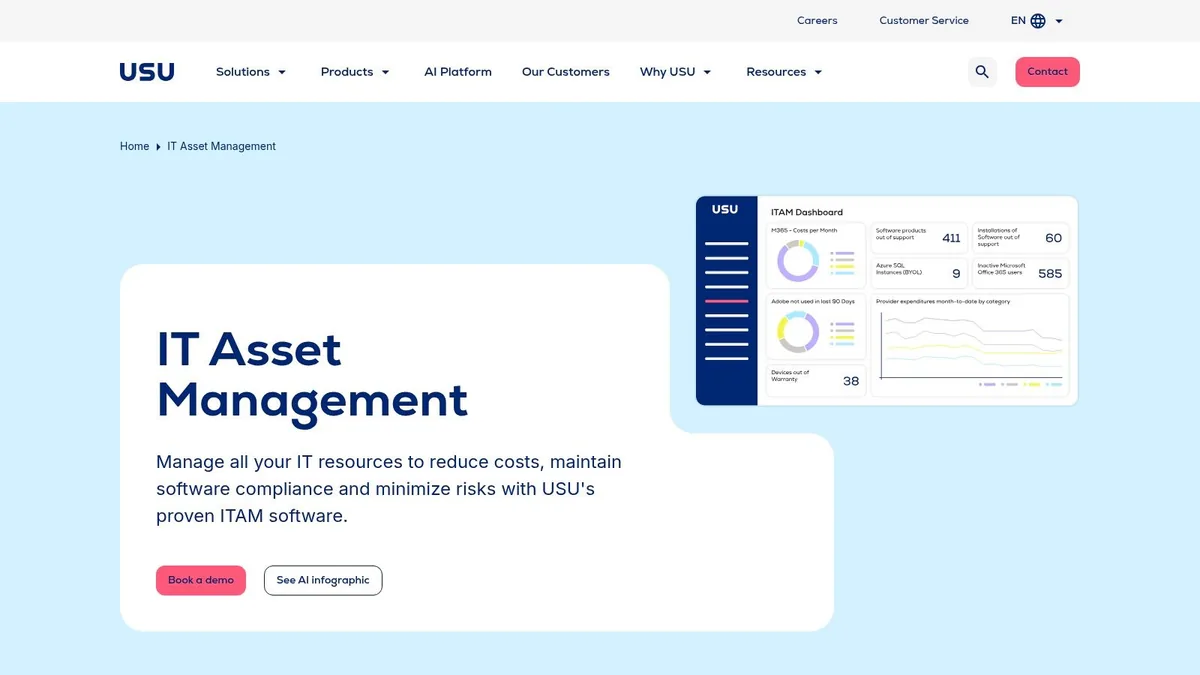Screen dimensions: 1200x675
Task: Click the IT Asset Management breadcrumb
Action: (221, 146)
